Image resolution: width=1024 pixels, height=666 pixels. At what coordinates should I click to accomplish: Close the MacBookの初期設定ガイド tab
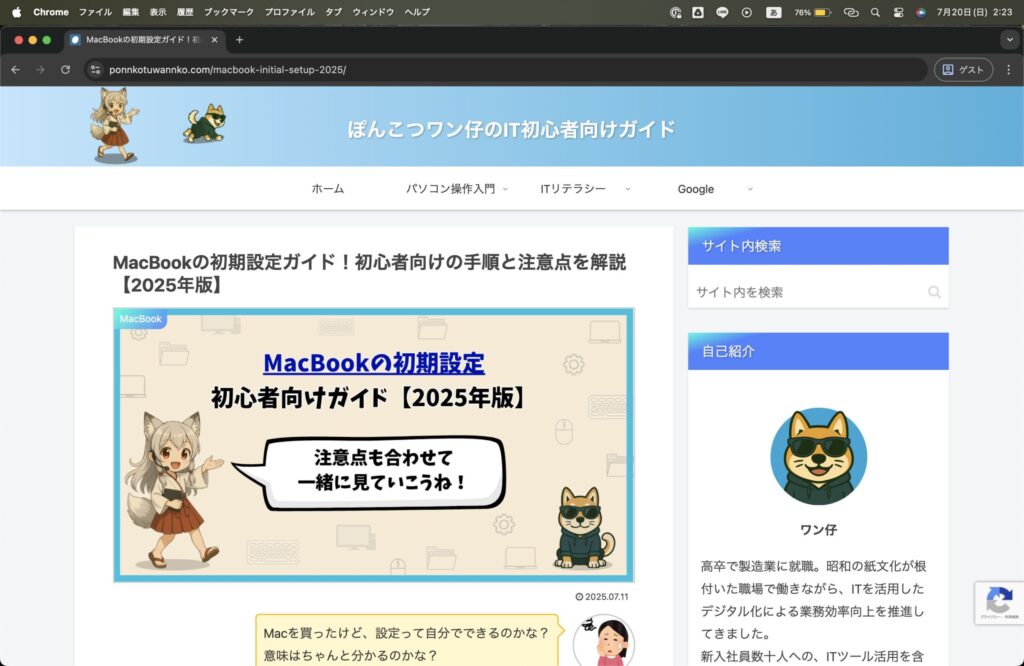pyautogui.click(x=214, y=40)
